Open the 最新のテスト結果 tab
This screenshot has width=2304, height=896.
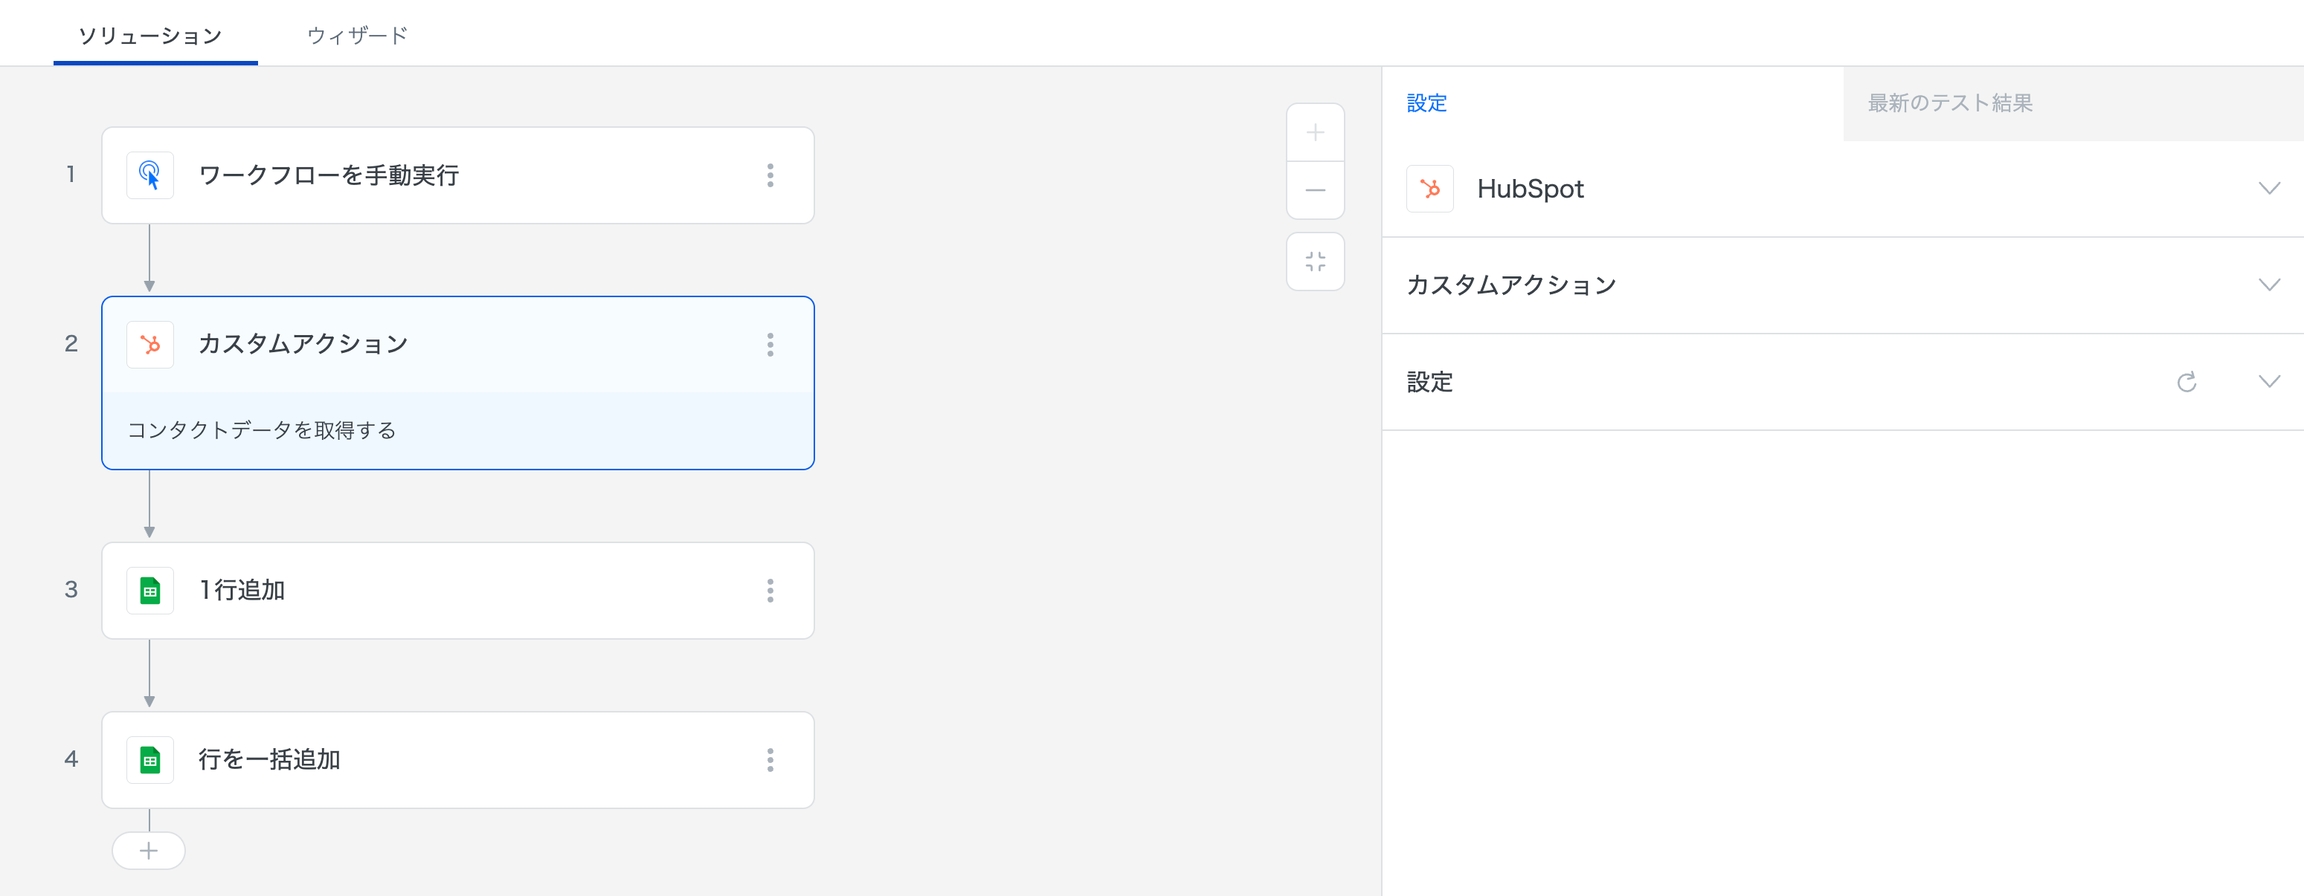point(1950,103)
